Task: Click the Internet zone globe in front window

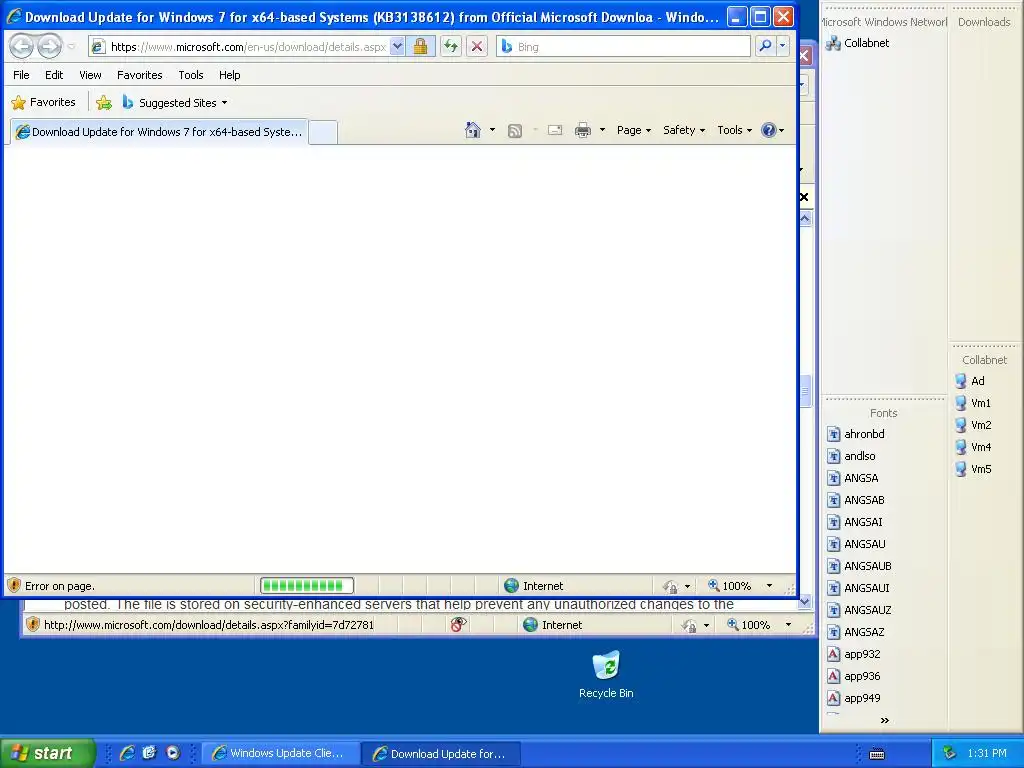Action: pyautogui.click(x=512, y=586)
